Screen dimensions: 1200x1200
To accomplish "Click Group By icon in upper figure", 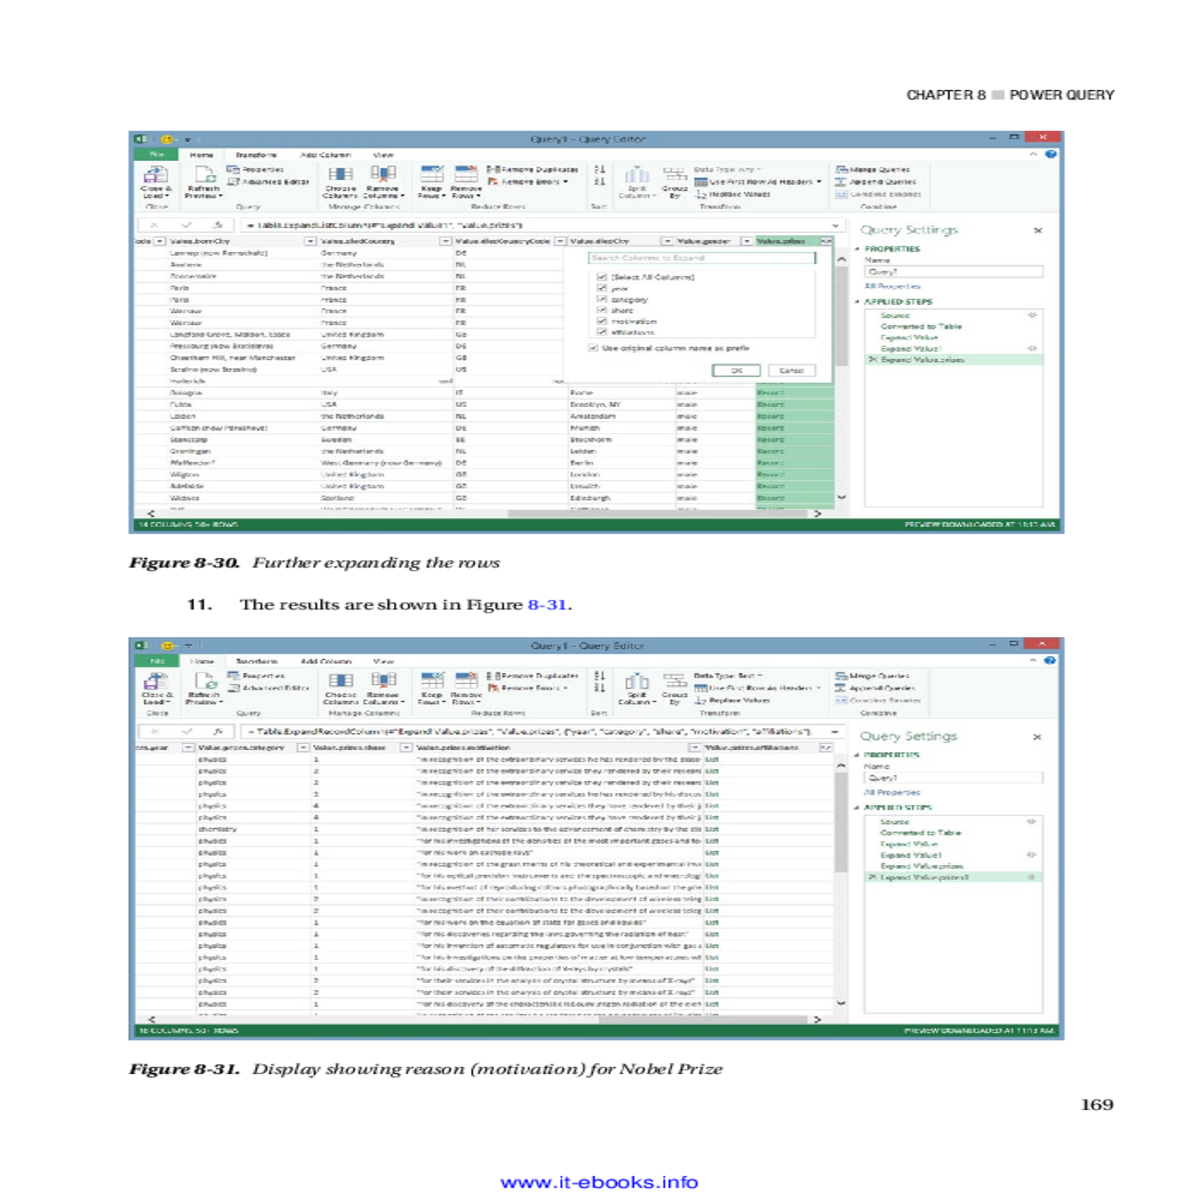I will (675, 175).
